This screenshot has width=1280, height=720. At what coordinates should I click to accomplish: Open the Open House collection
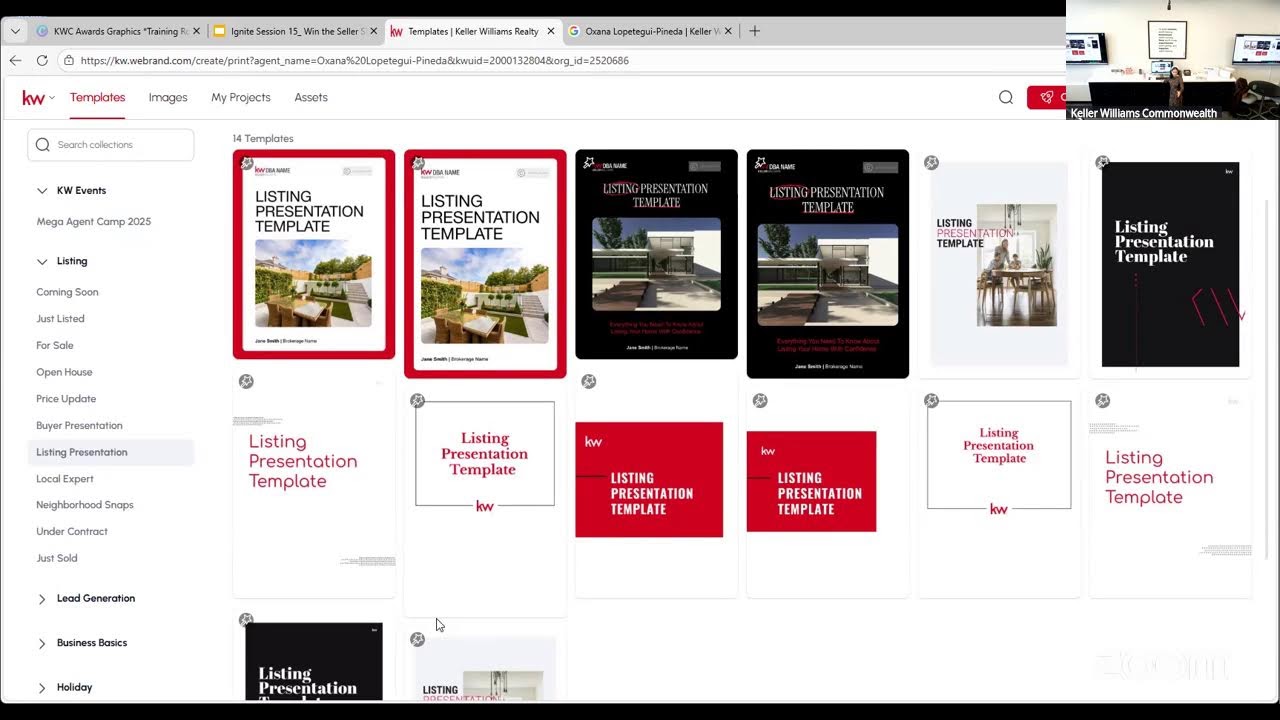tap(64, 372)
